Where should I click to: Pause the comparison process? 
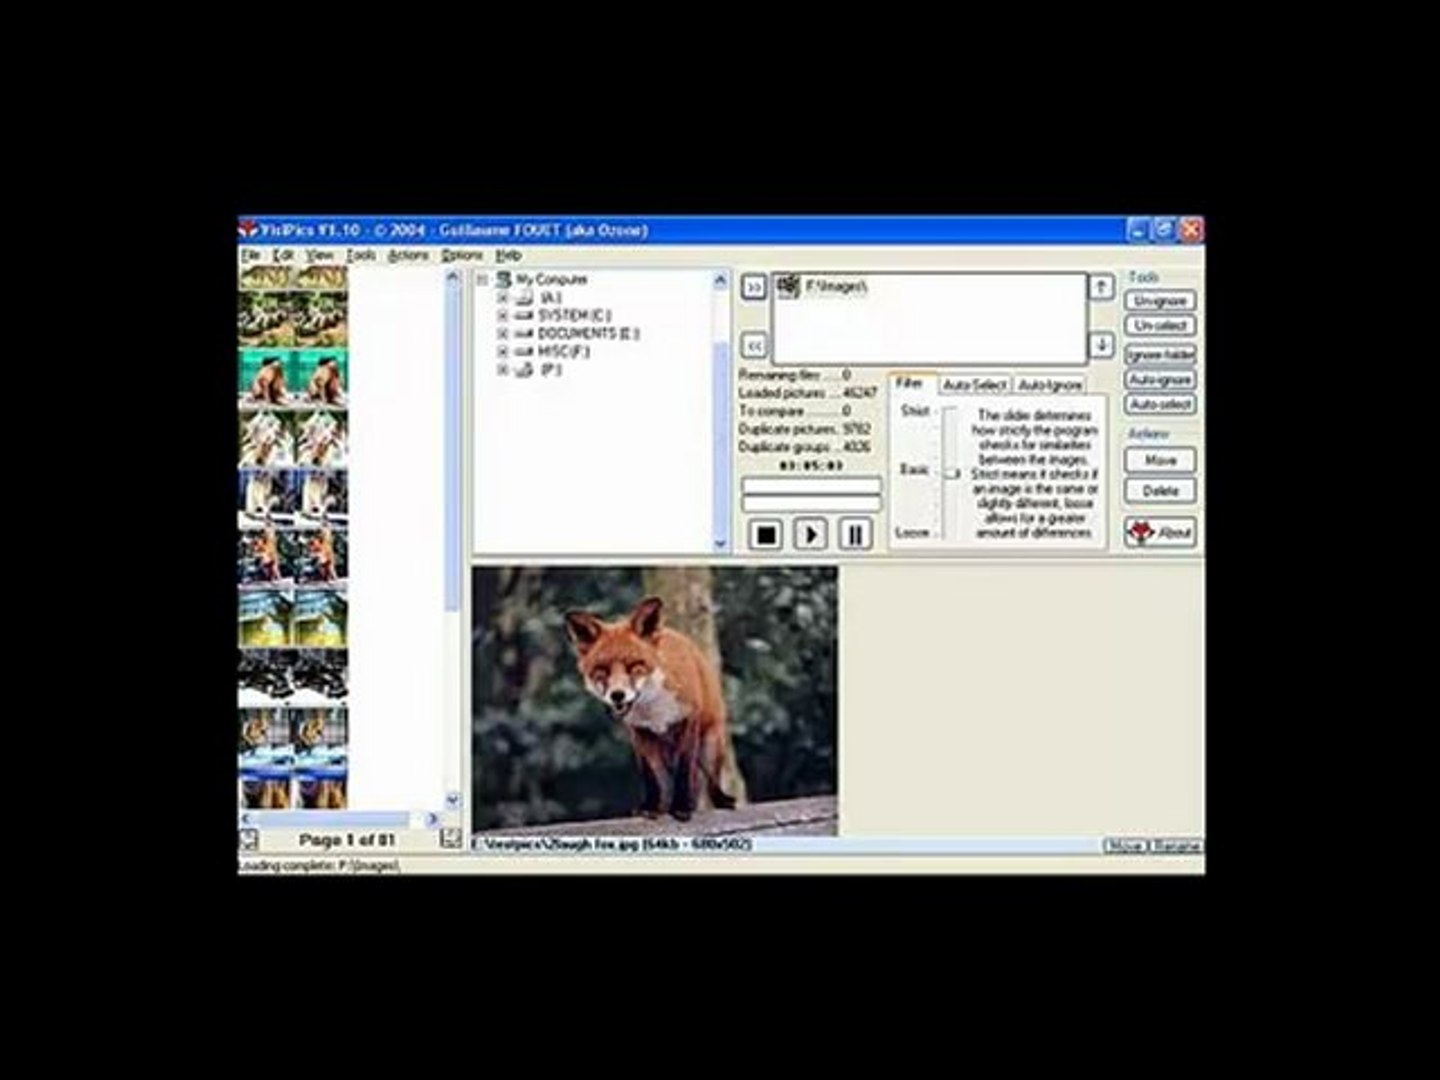tap(855, 535)
